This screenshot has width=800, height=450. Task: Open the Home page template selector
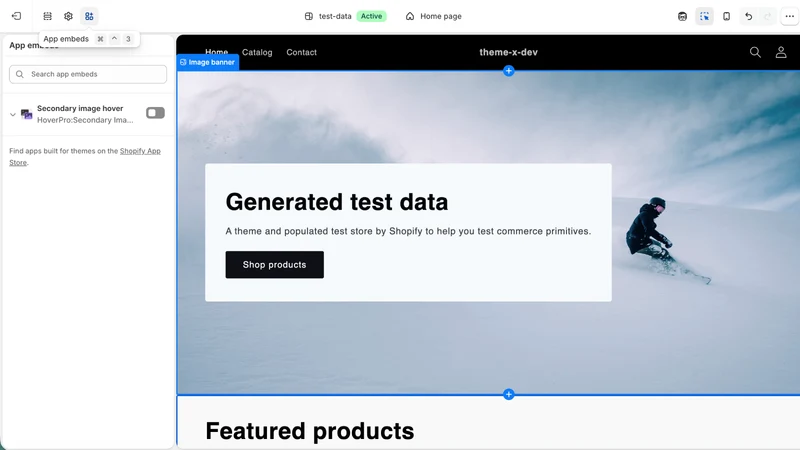[434, 16]
